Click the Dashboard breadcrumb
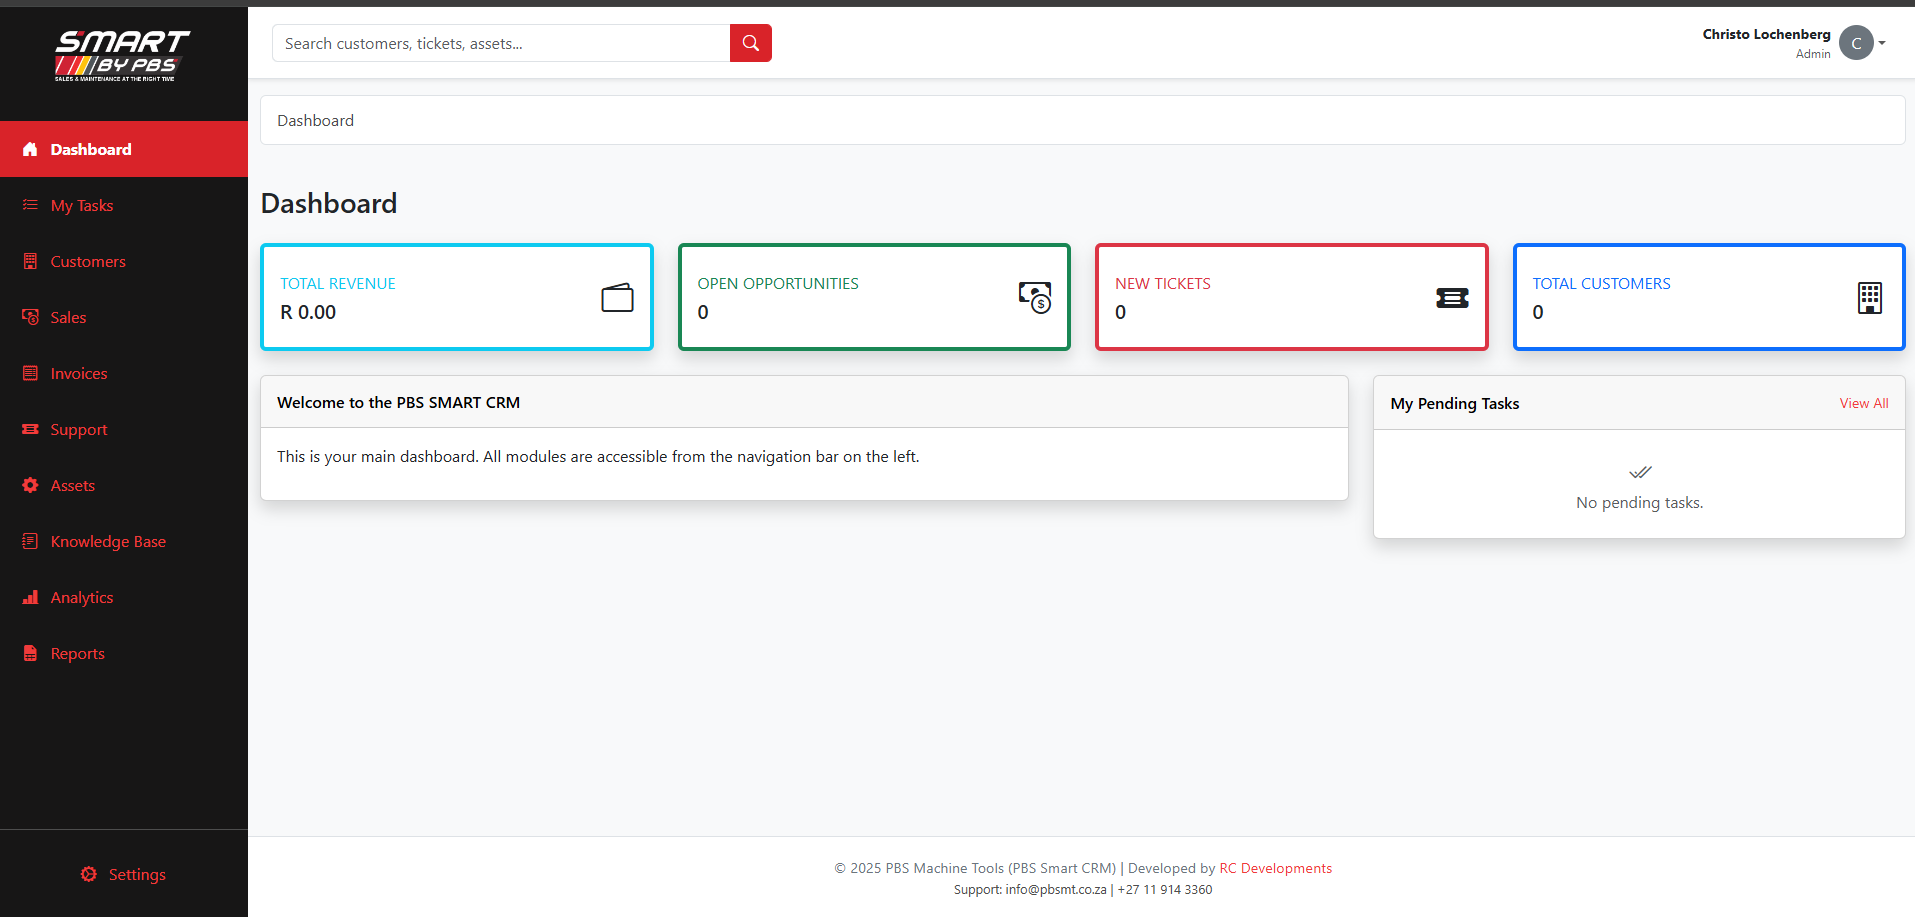The width and height of the screenshot is (1915, 917). [315, 120]
